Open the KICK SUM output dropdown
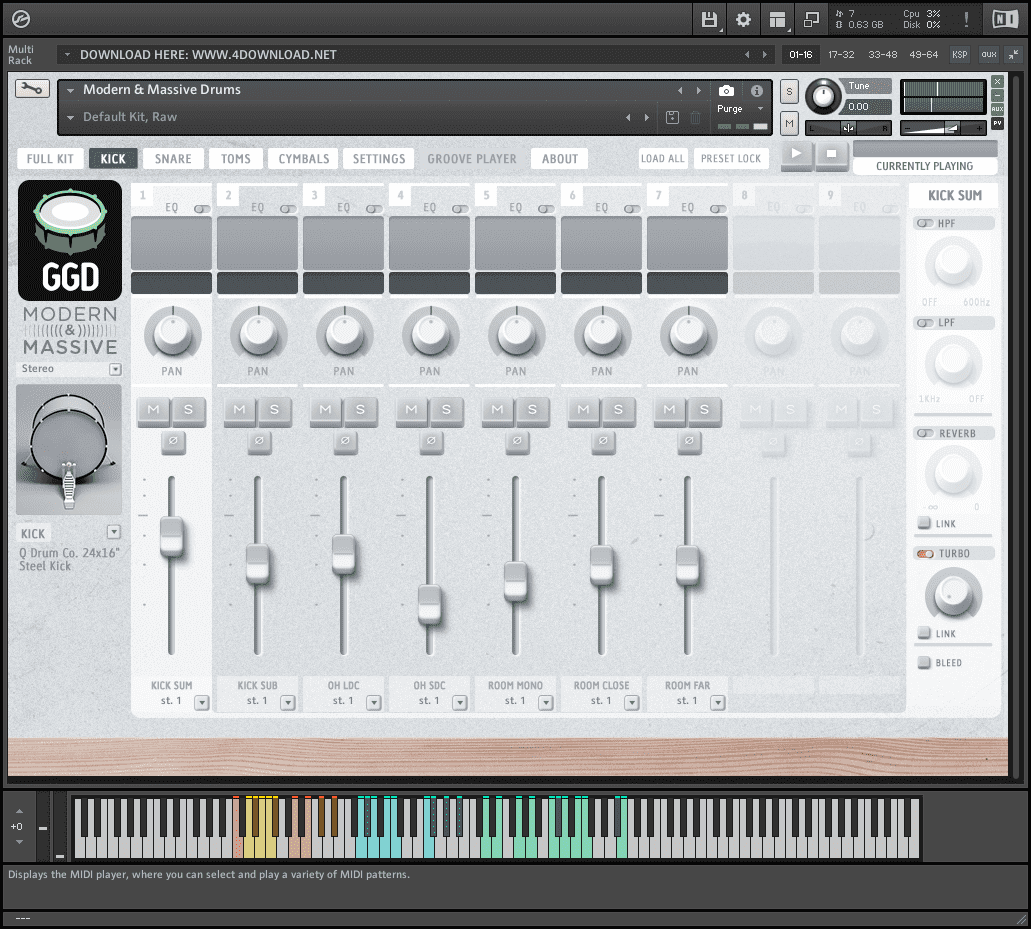The height and width of the screenshot is (929, 1031). point(202,703)
